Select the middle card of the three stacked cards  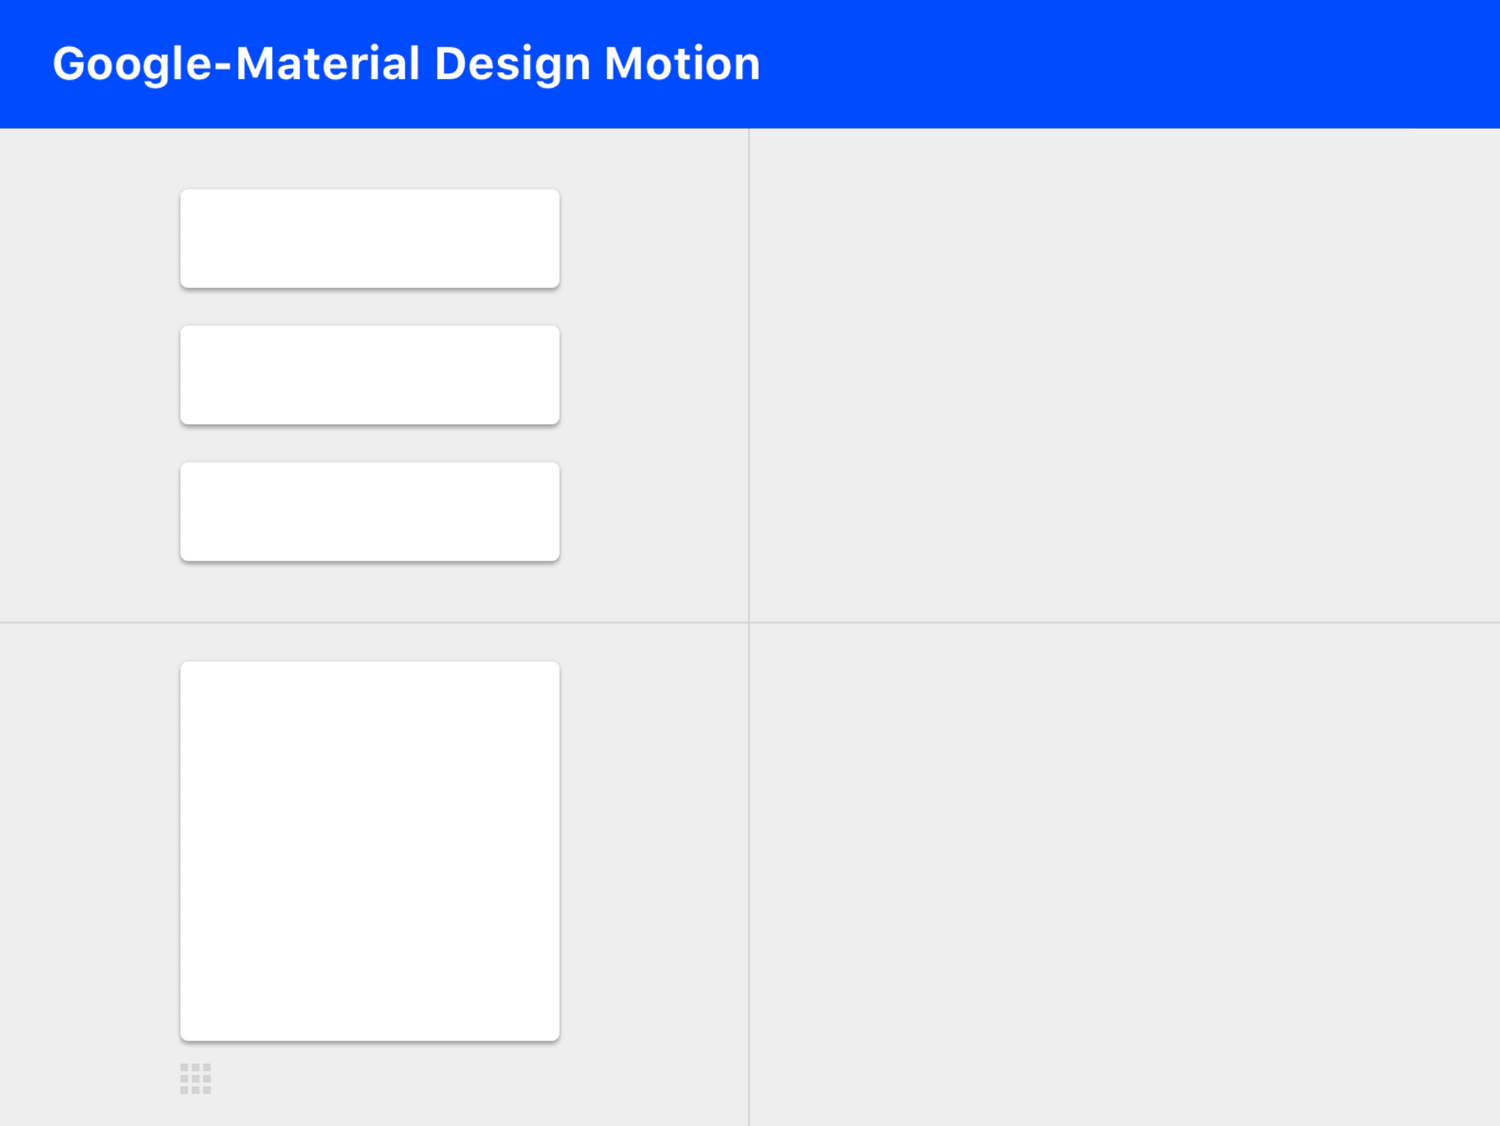370,375
